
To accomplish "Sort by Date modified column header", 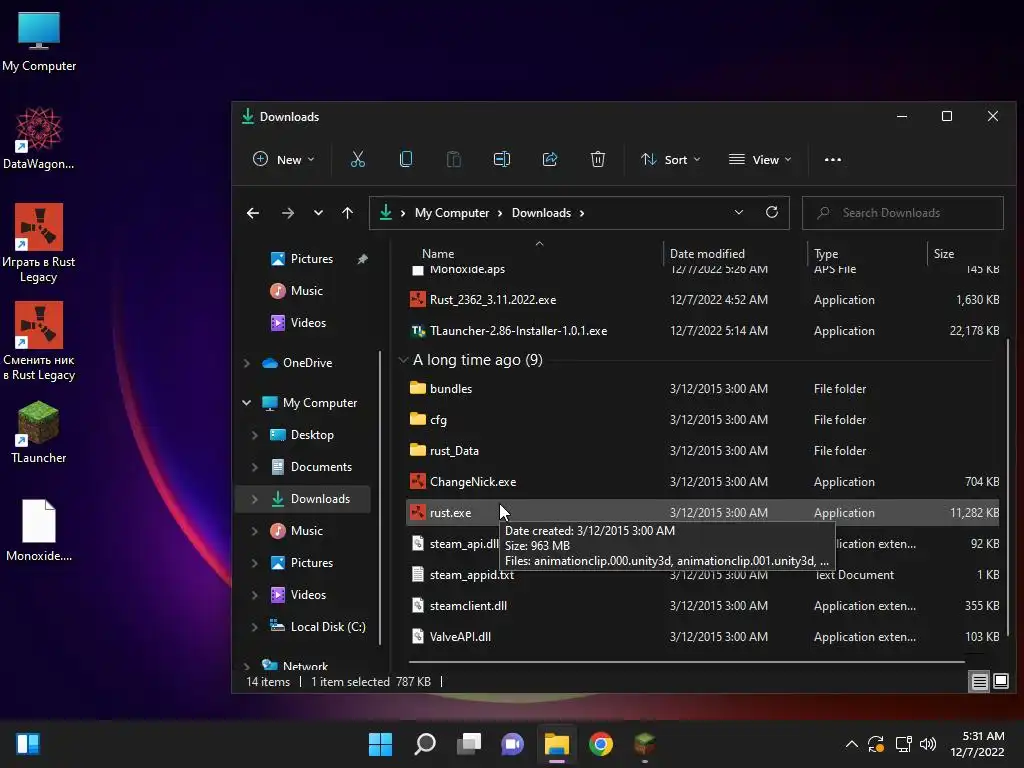I will pyautogui.click(x=707, y=254).
